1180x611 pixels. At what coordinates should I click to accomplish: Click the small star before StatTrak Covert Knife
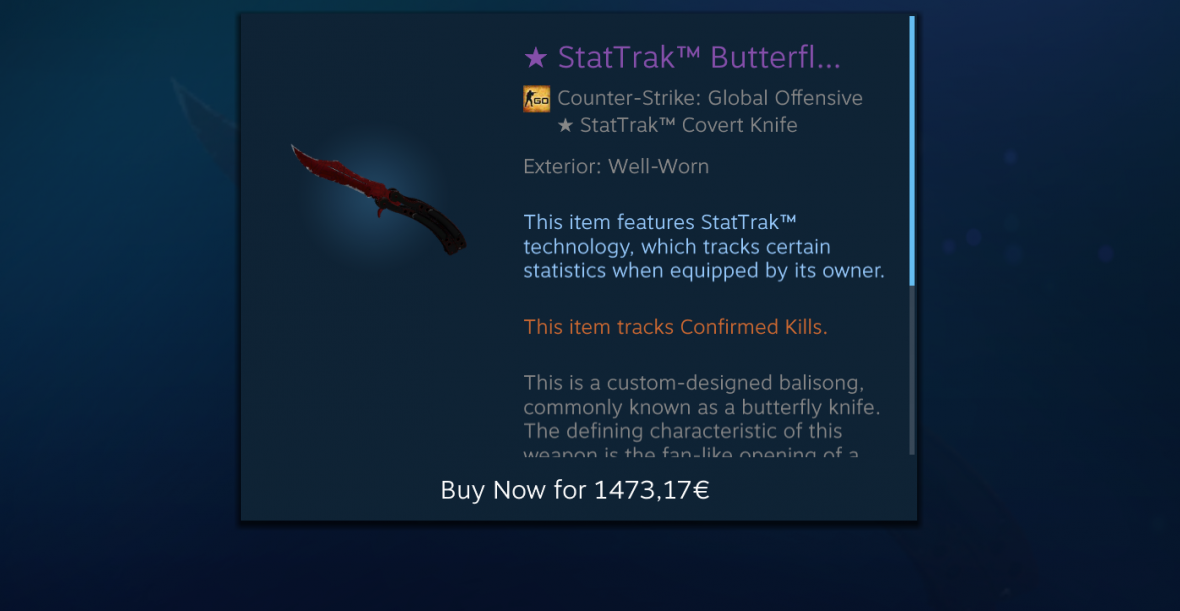[x=565, y=126]
